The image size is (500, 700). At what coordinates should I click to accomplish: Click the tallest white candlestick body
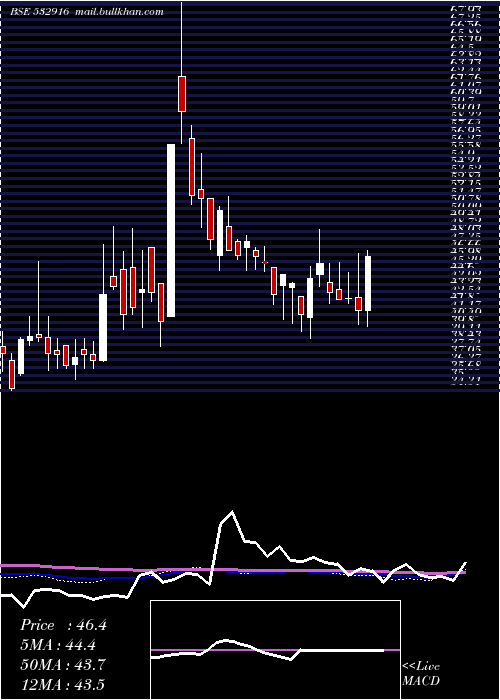point(171,230)
